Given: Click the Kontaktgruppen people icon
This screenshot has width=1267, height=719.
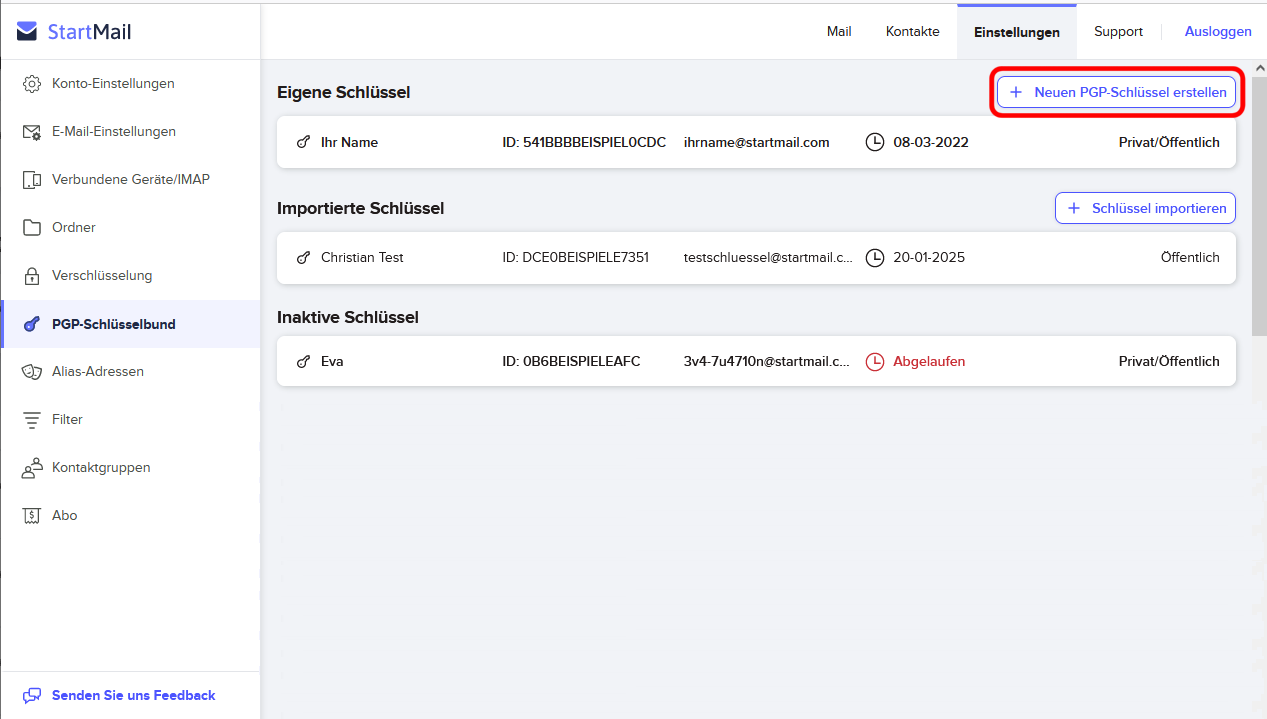Looking at the screenshot, I should [x=32, y=468].
